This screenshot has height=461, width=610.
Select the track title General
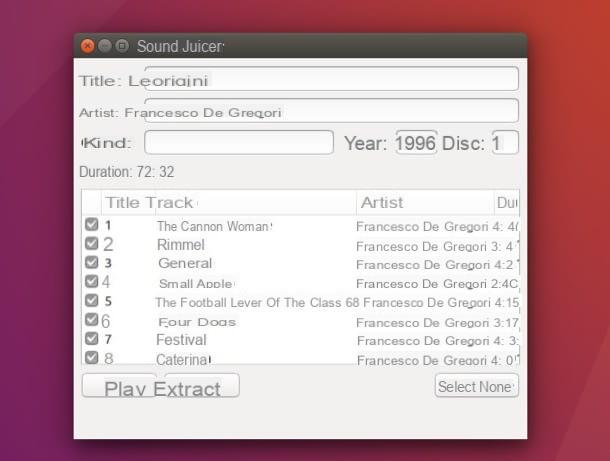tap(185, 263)
